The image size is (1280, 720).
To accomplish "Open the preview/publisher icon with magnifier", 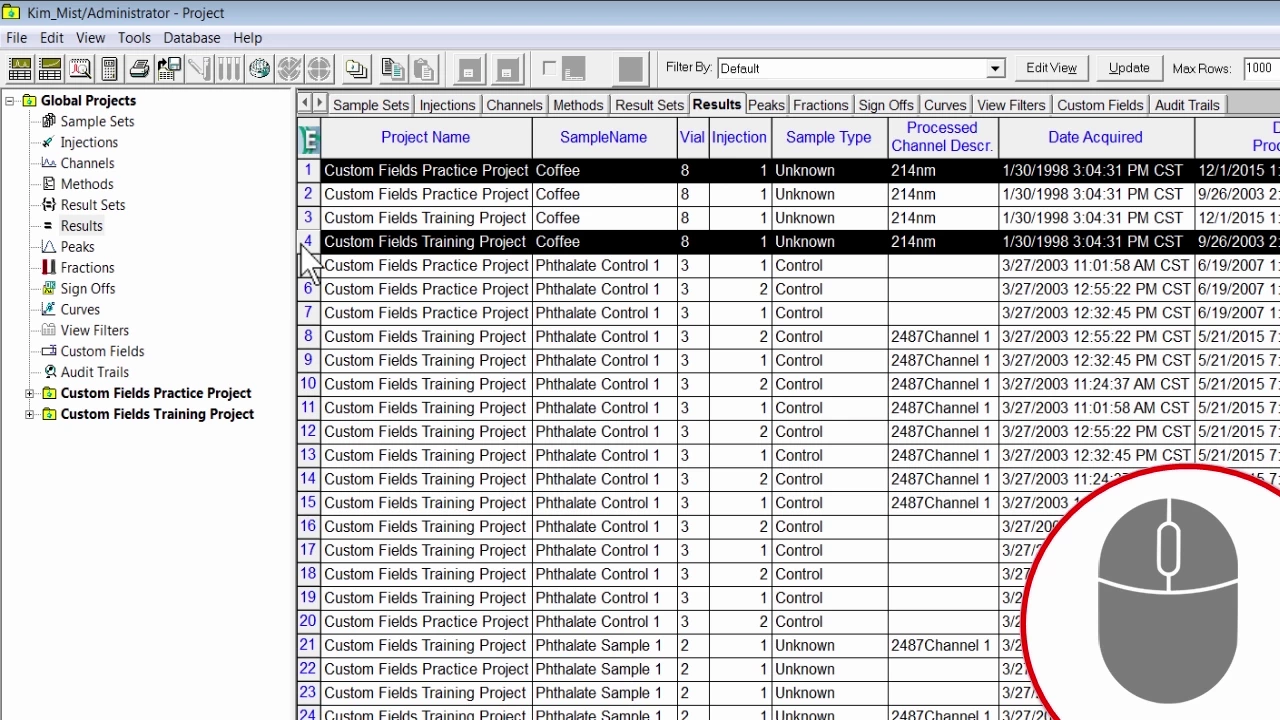I will pyautogui.click(x=80, y=69).
